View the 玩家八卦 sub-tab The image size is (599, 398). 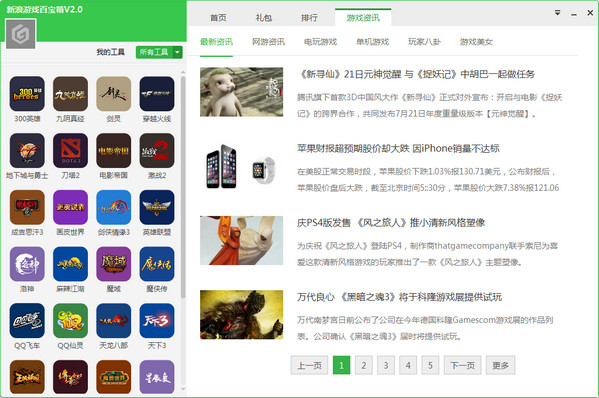(x=424, y=42)
